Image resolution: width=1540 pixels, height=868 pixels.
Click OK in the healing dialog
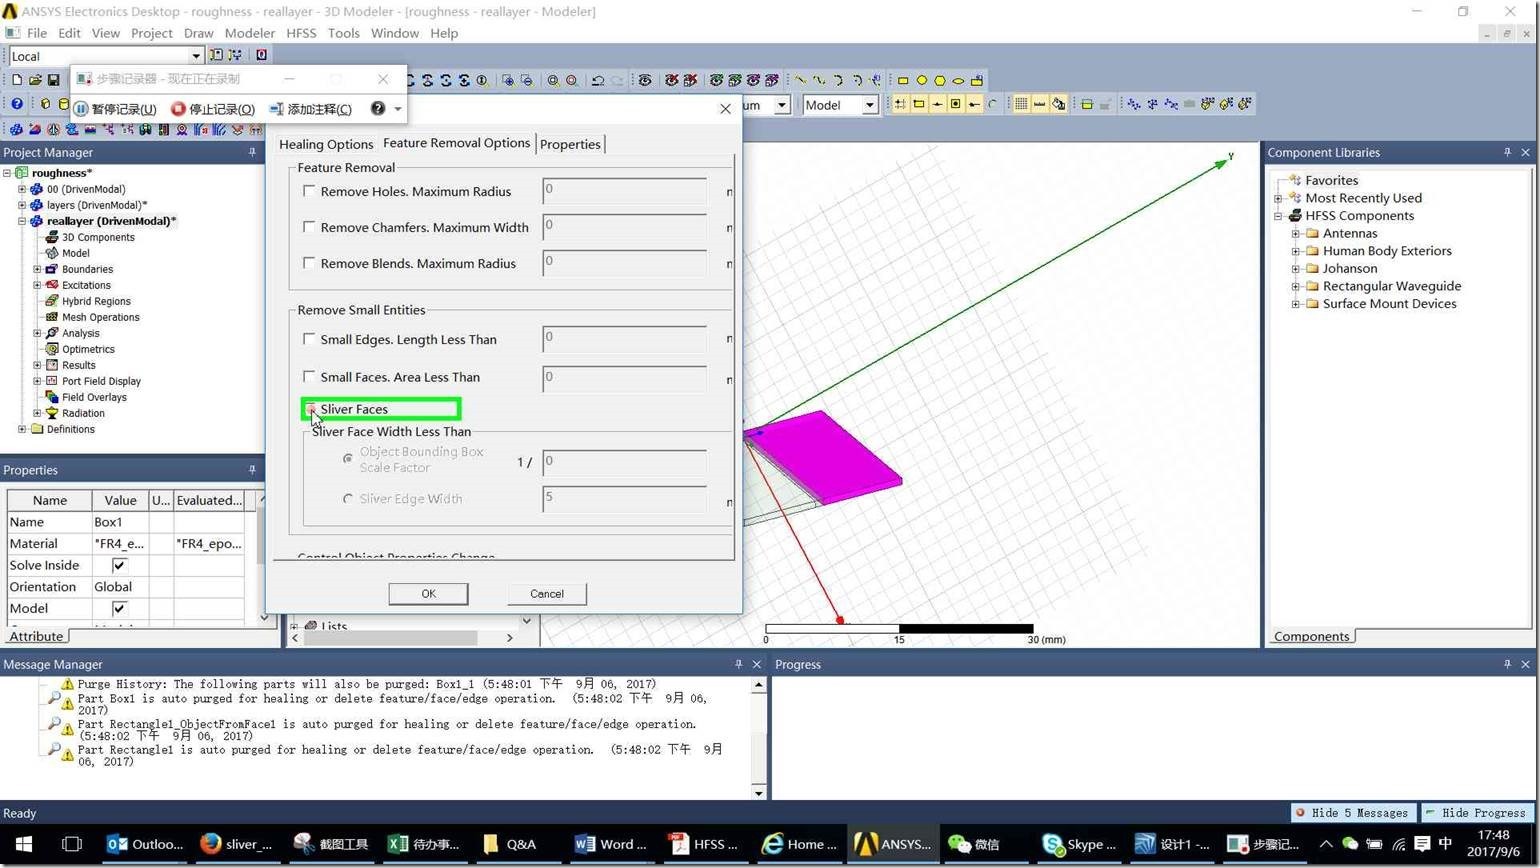[428, 593]
